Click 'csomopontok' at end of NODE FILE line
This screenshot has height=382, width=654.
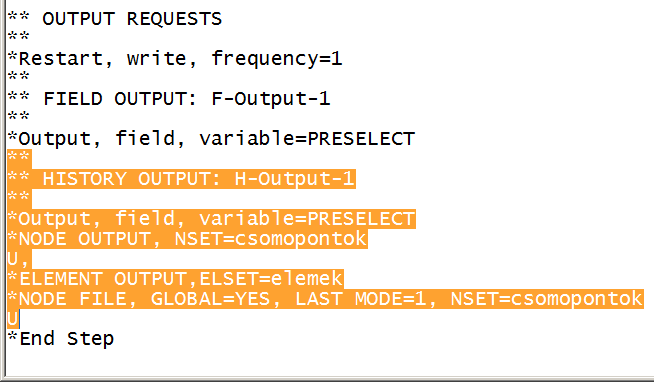(x=577, y=299)
